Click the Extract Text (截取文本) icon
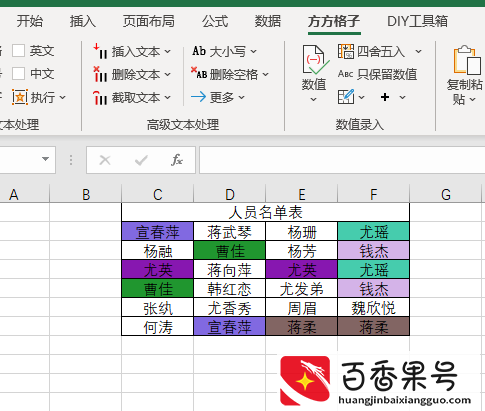 (100, 97)
